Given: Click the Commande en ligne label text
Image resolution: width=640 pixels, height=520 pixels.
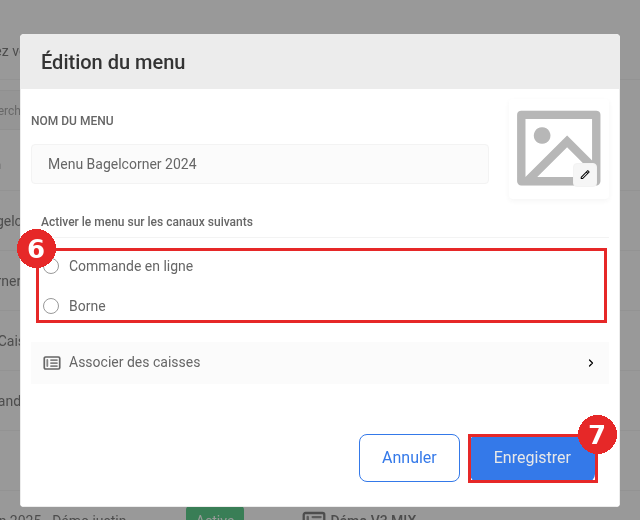Looking at the screenshot, I should [131, 266].
